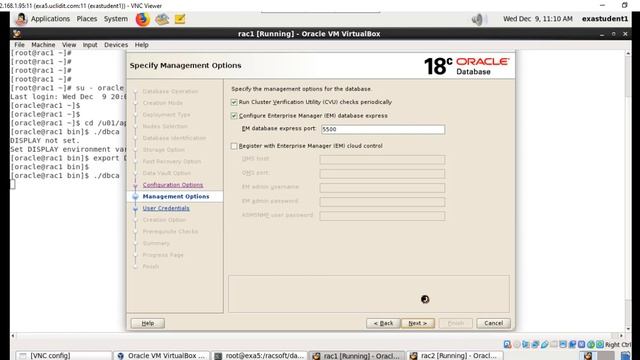
Task: Open the GNOME System menu
Action: [116, 19]
